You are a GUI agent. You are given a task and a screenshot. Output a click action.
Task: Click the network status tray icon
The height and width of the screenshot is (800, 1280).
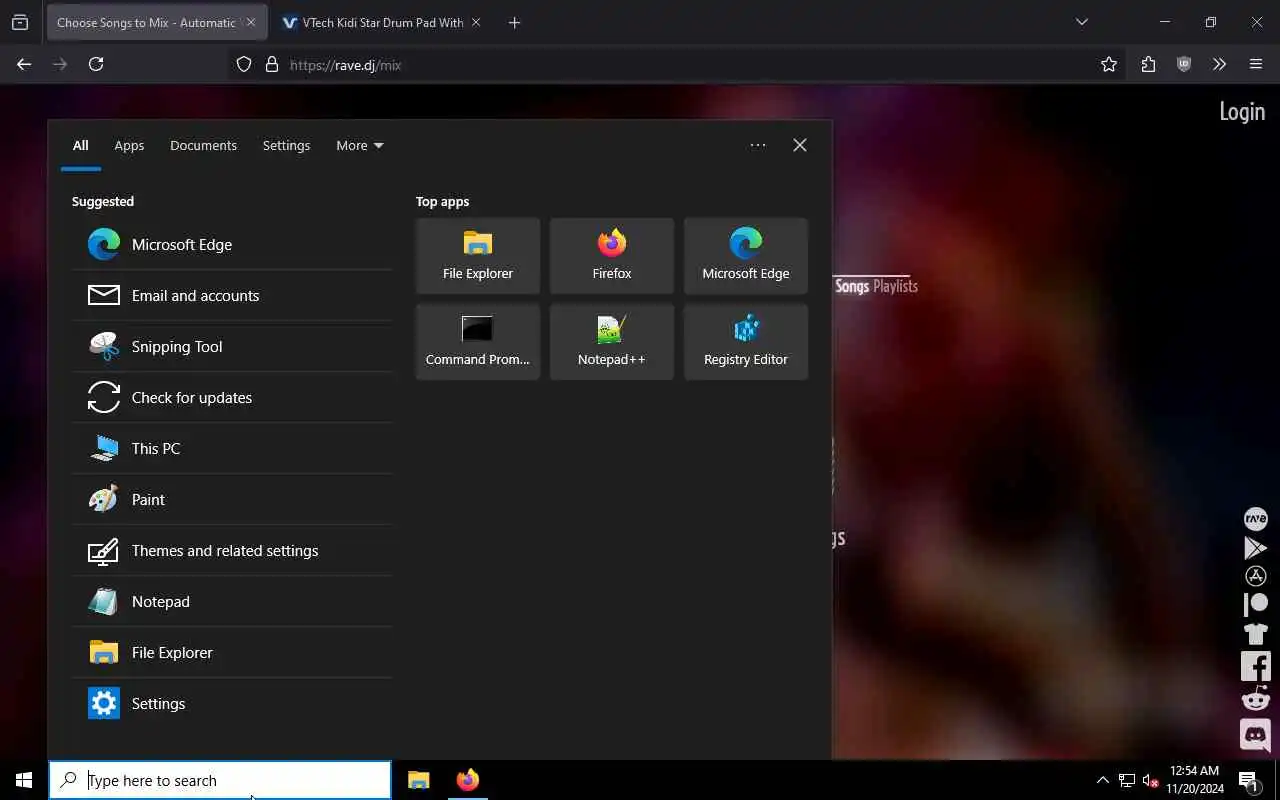tap(1127, 780)
